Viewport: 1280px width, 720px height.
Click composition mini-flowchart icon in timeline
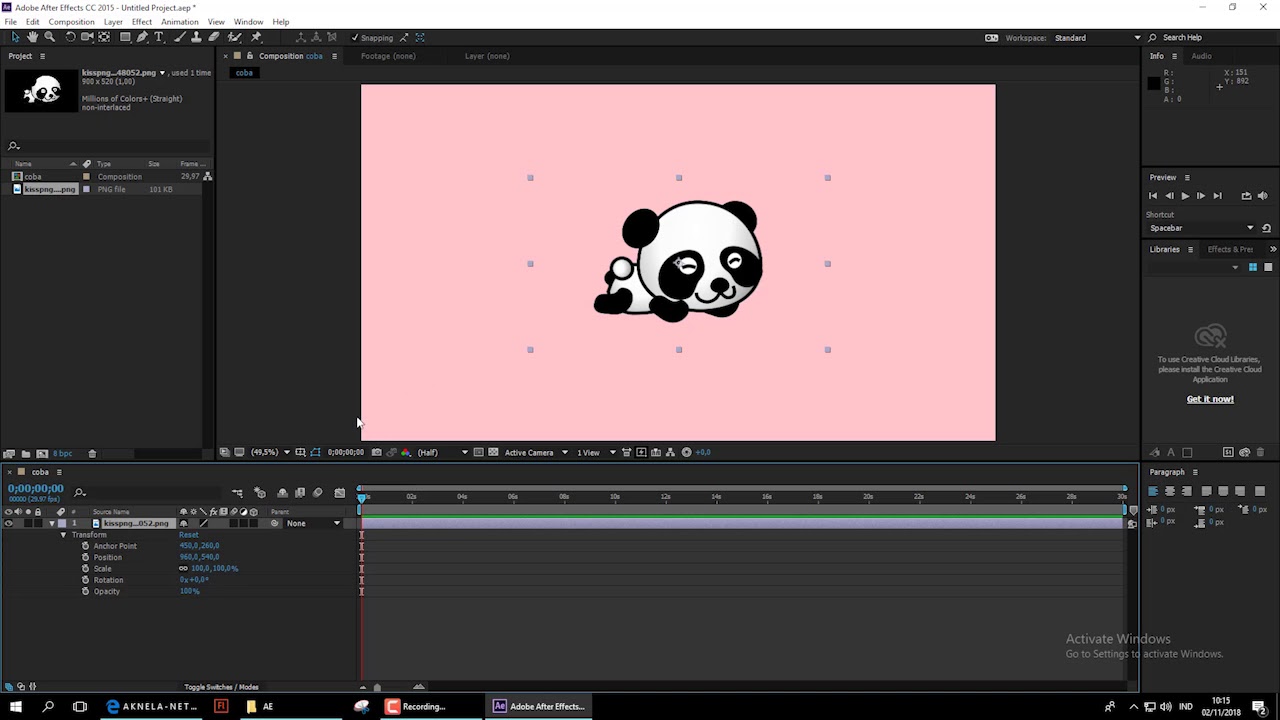[x=237, y=492]
